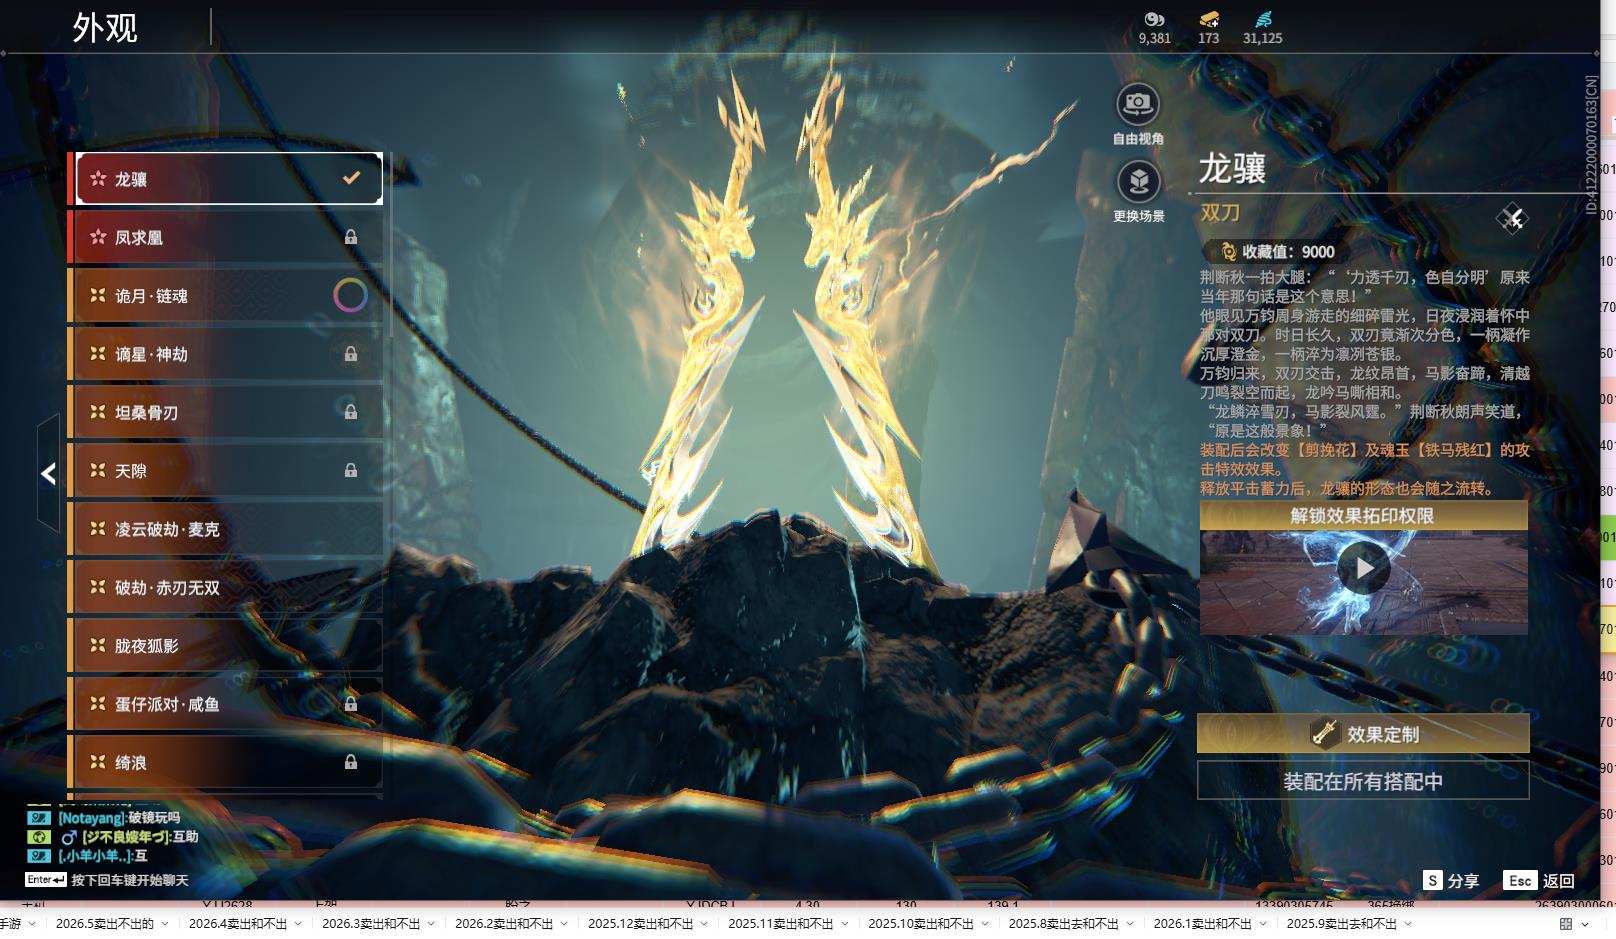This screenshot has height=939, width=1616.
Task: Click the channel icon beside 小羊小羊's message
Action: (39, 856)
